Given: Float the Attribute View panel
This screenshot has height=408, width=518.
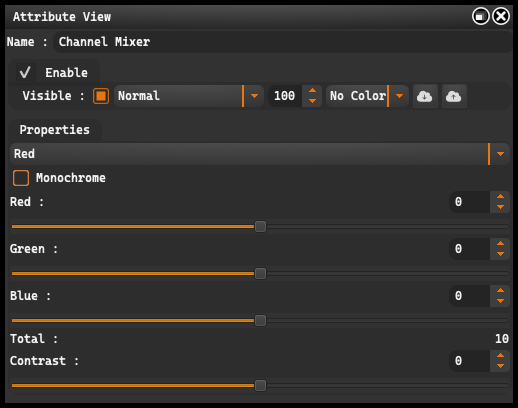Looking at the screenshot, I should tap(481, 16).
